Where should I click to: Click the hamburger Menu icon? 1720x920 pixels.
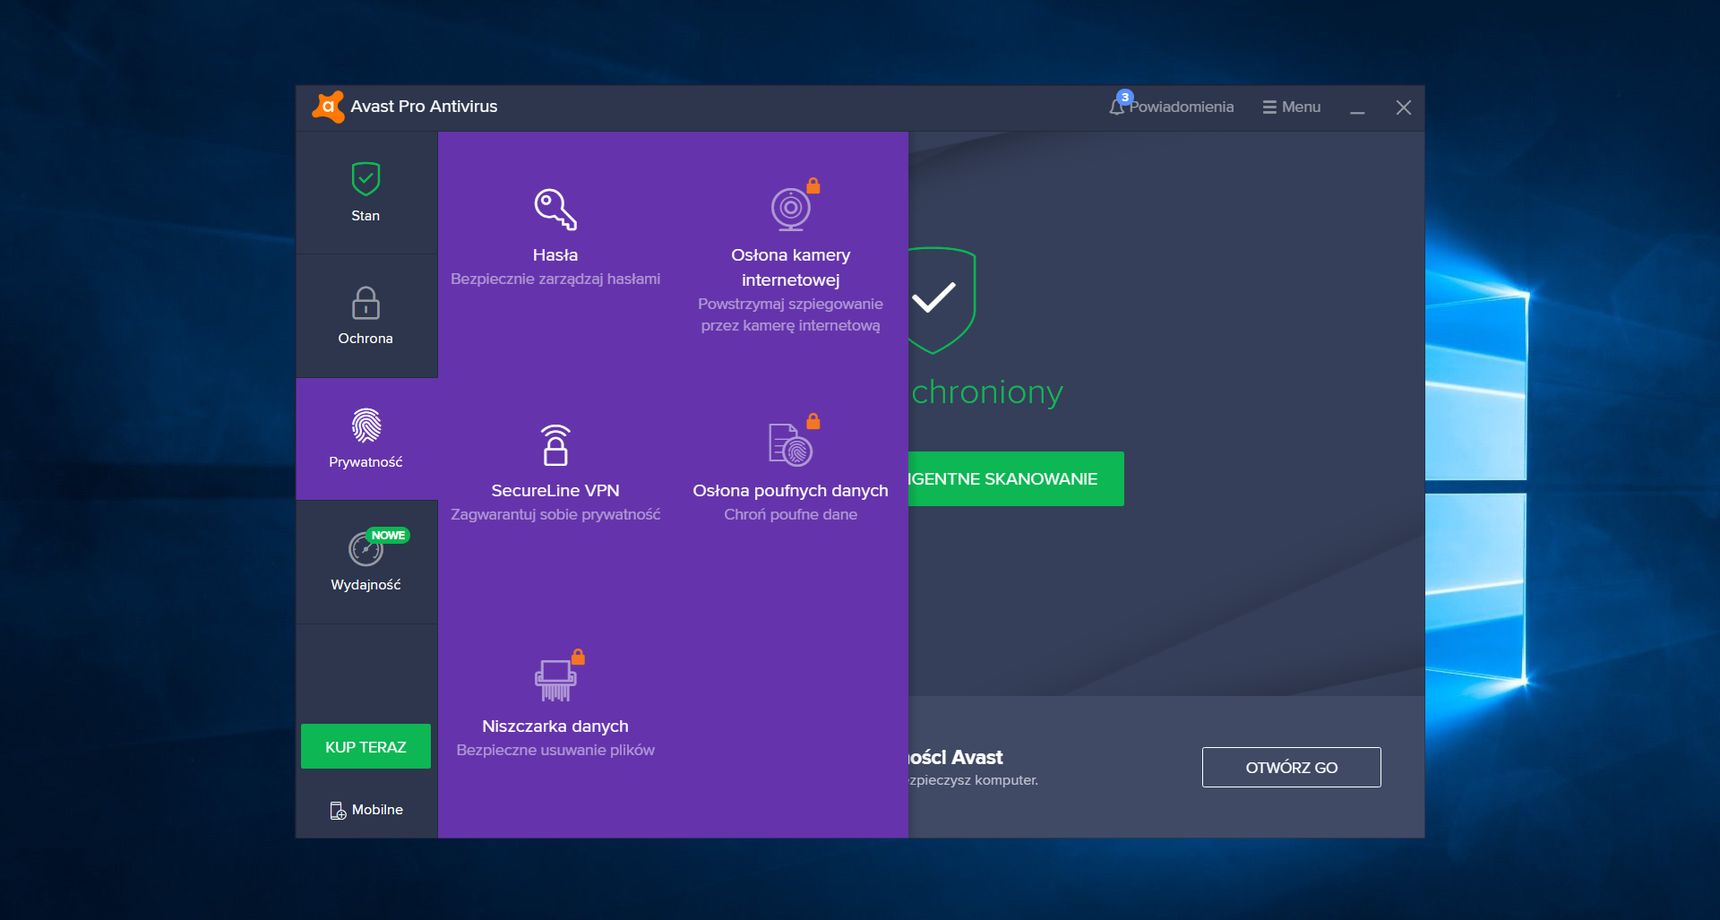[x=1269, y=107]
